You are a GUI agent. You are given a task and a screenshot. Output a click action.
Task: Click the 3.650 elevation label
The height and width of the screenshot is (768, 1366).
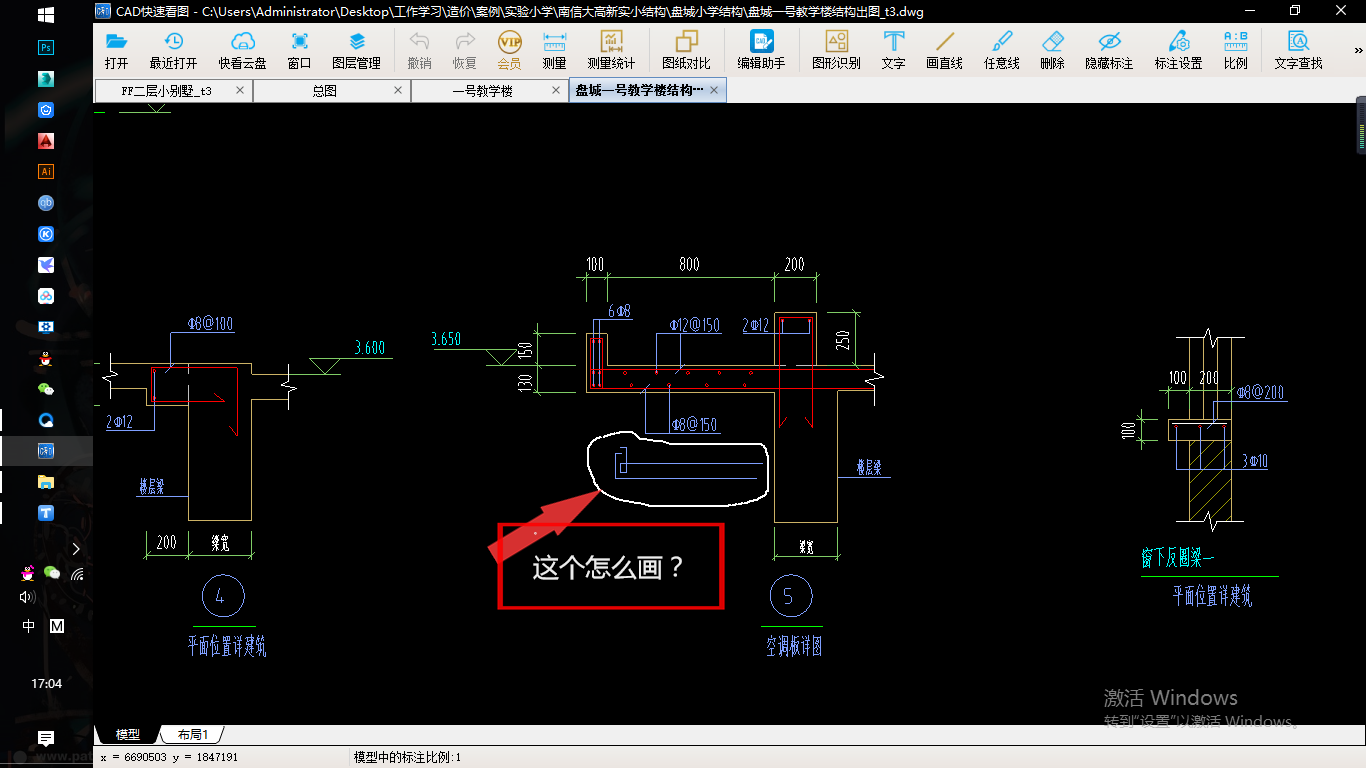(x=446, y=339)
